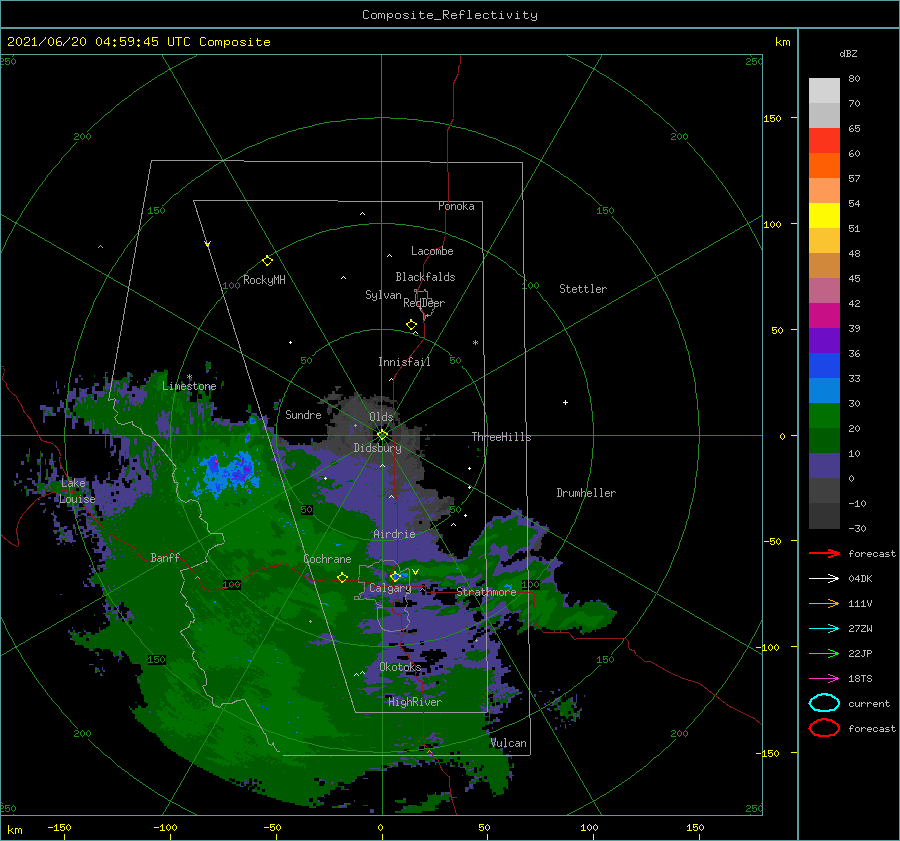Pick the yellow 54 dBZ color swatch

824,216
